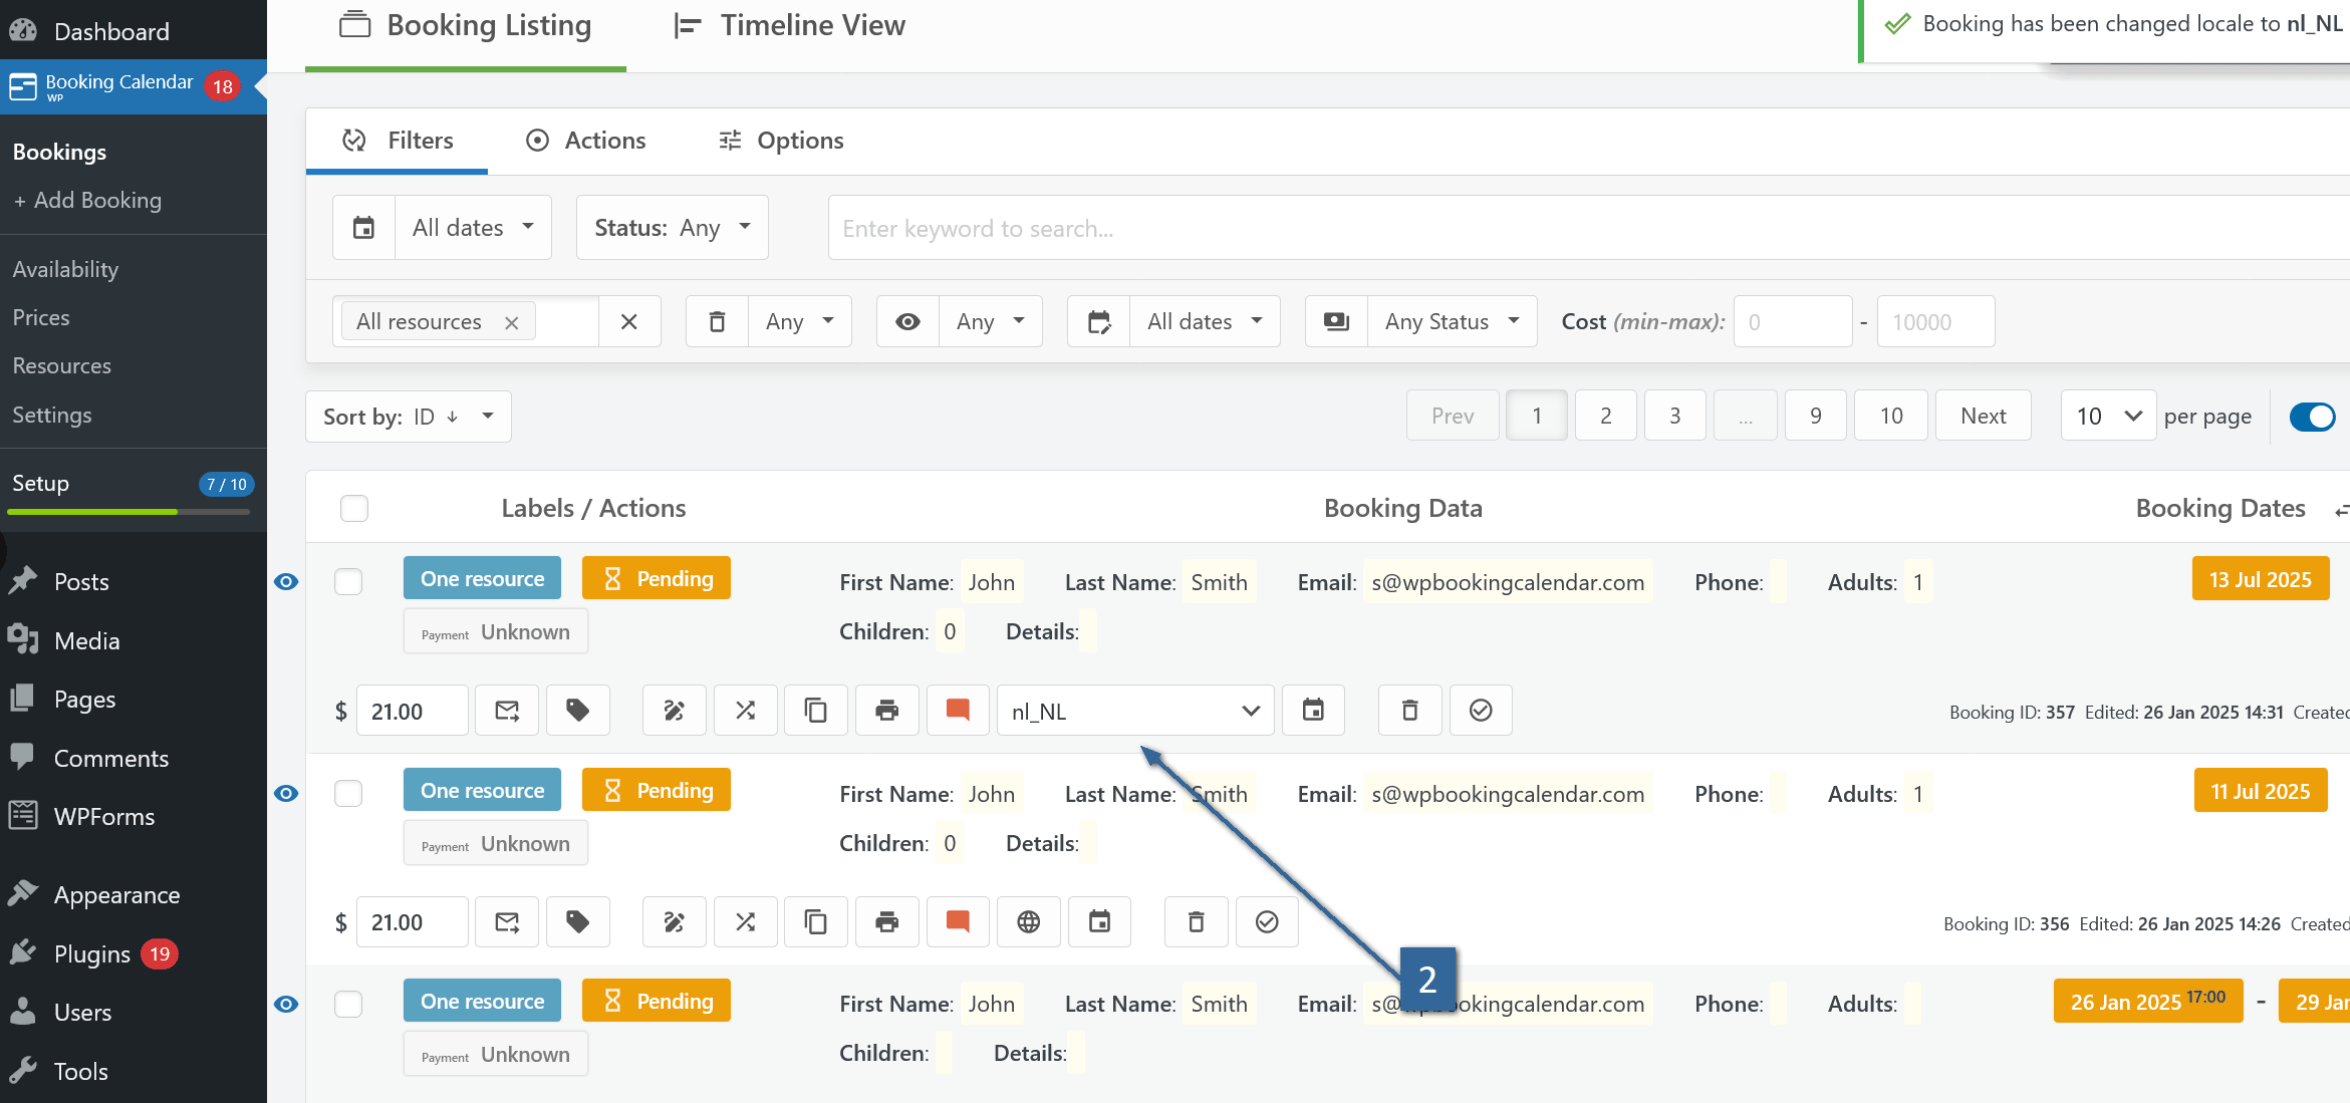This screenshot has width=2350, height=1103.
Task: Click the duplicate booking icon for booking 357
Action: 816,711
